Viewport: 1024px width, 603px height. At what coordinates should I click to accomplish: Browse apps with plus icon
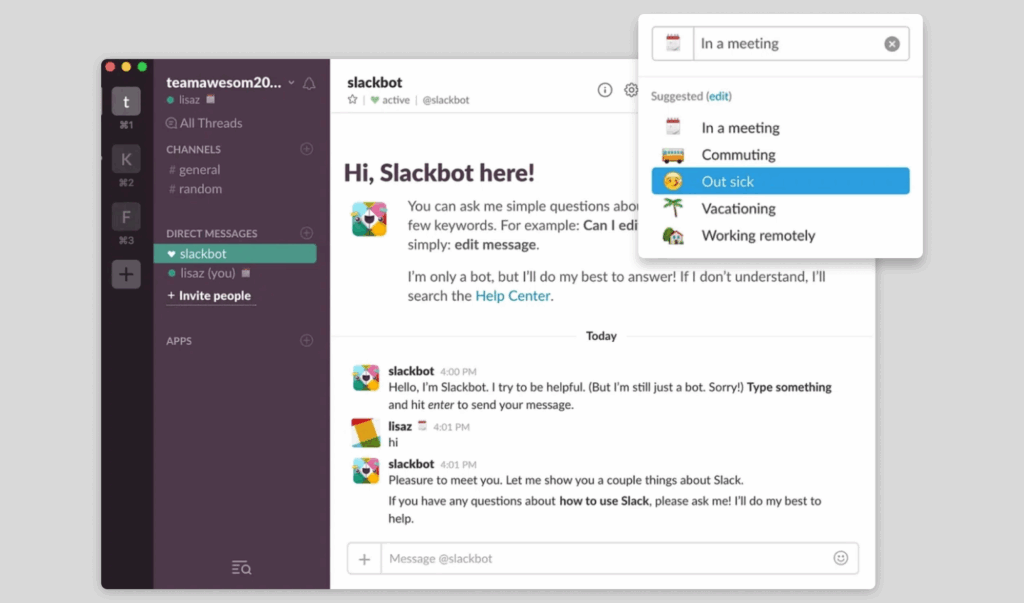306,341
